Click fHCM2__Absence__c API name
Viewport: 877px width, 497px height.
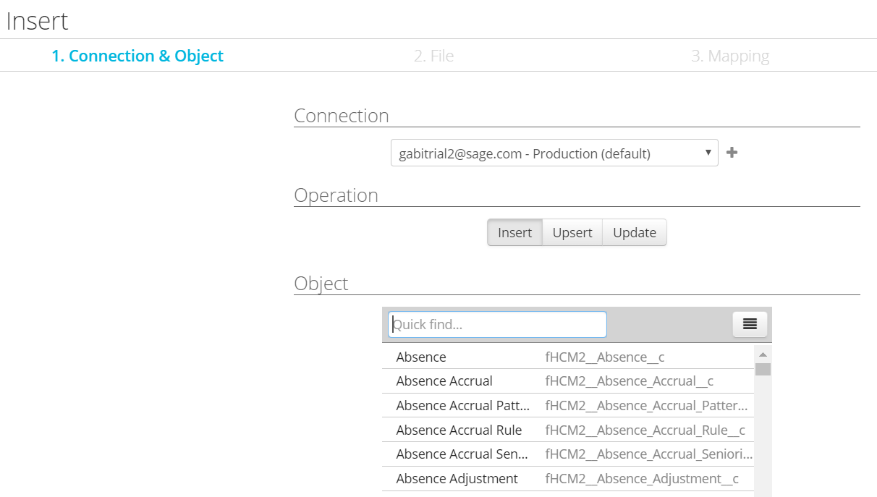(x=603, y=357)
